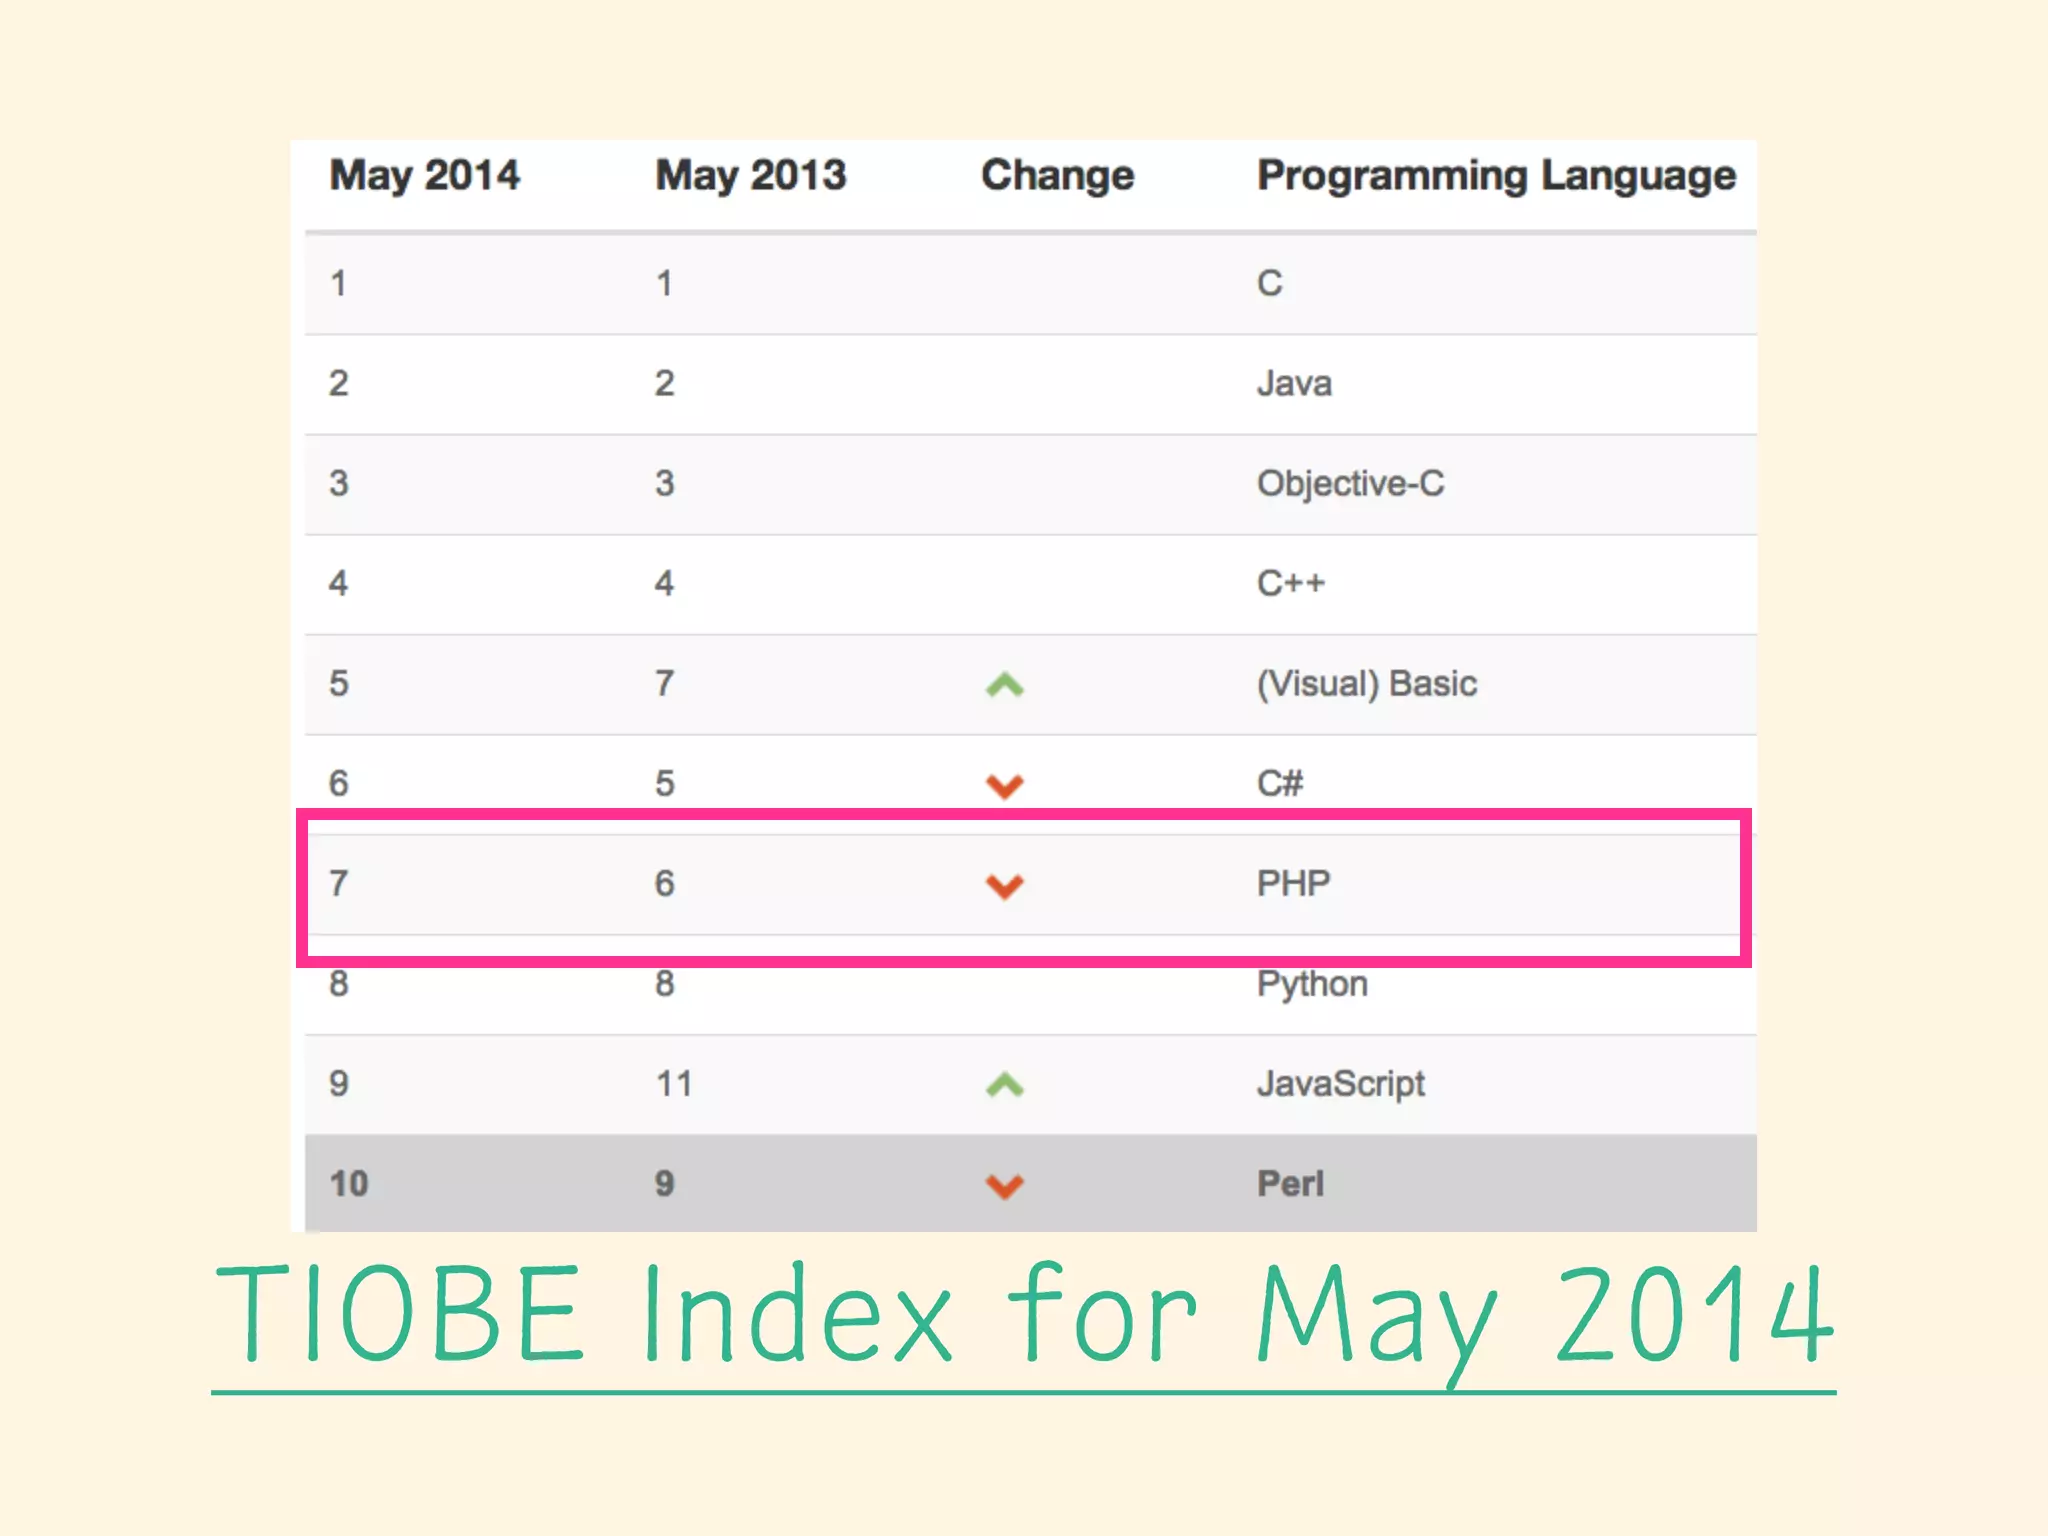Screen dimensions: 2048x1536
Task: Click the May 2014 rank 7 for PHP
Action: (x=339, y=884)
